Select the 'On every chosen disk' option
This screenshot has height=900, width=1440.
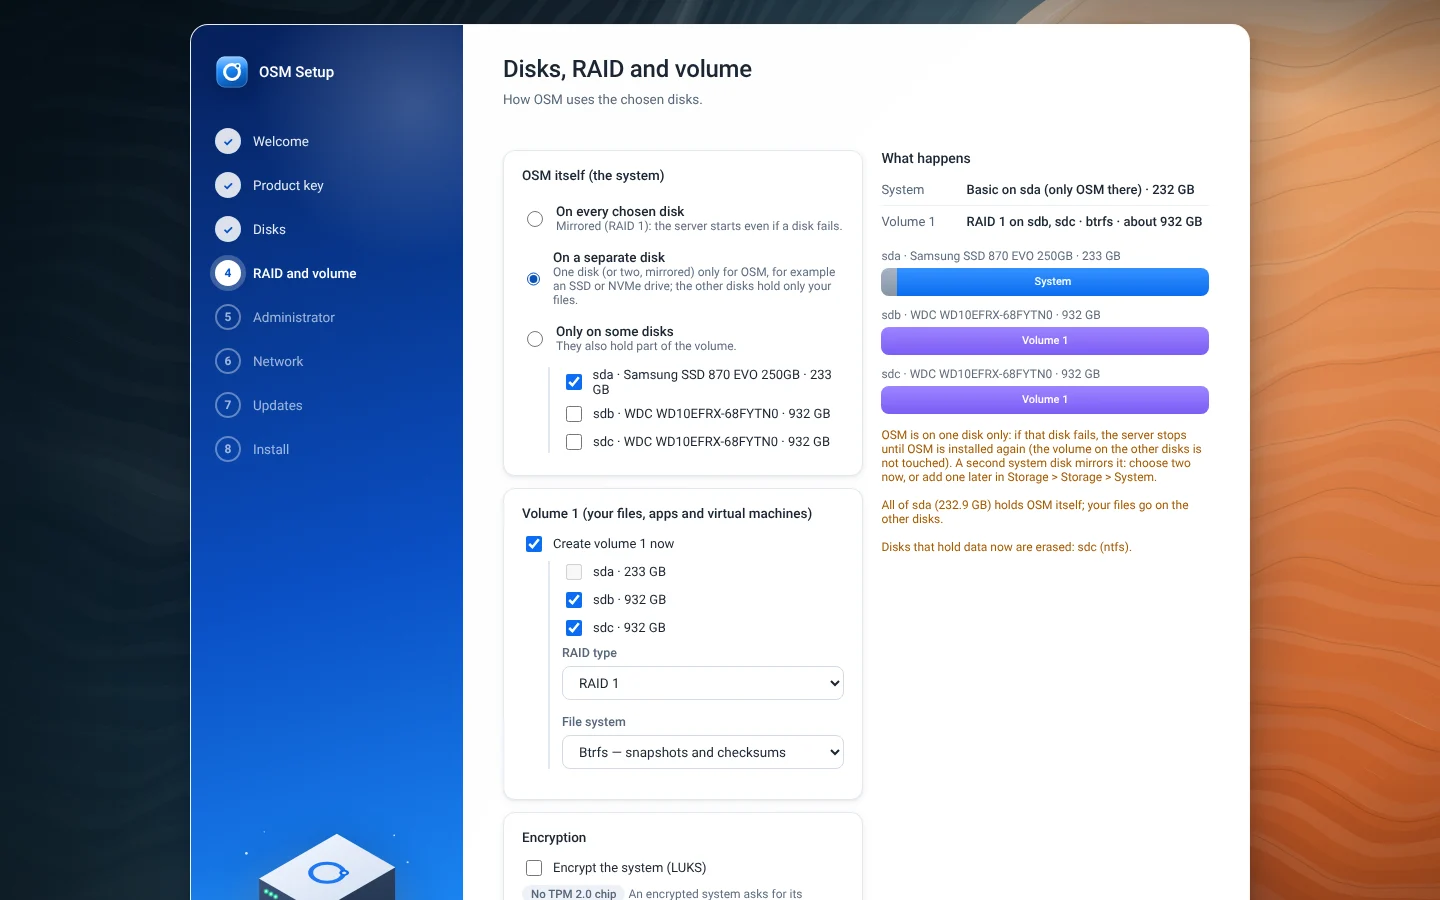click(535, 219)
